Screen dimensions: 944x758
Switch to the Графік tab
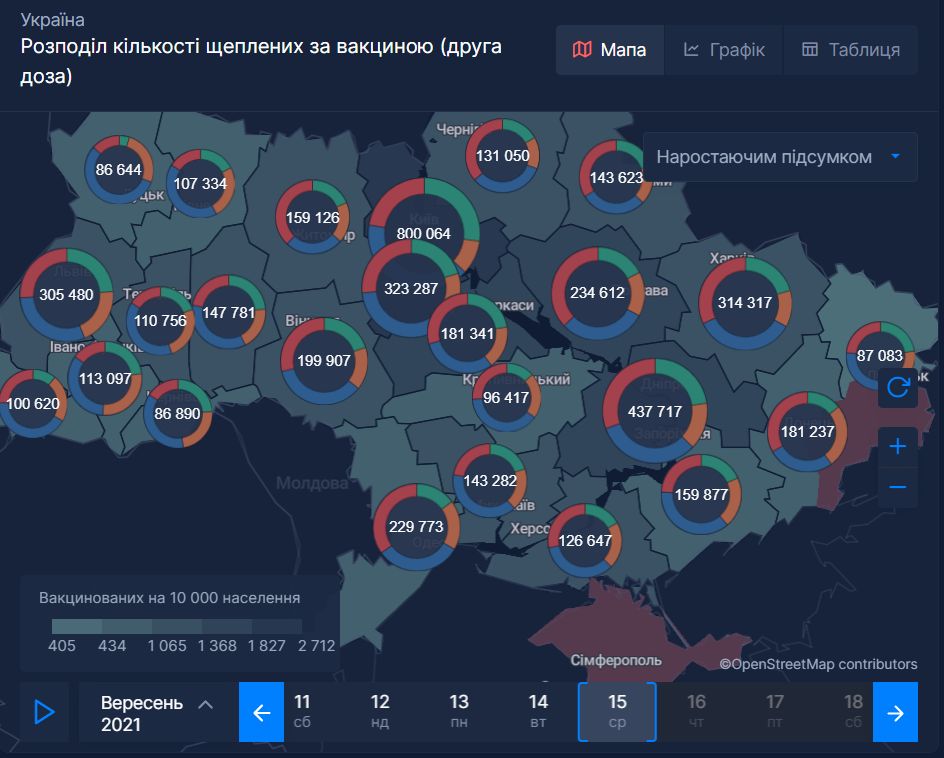(x=724, y=50)
